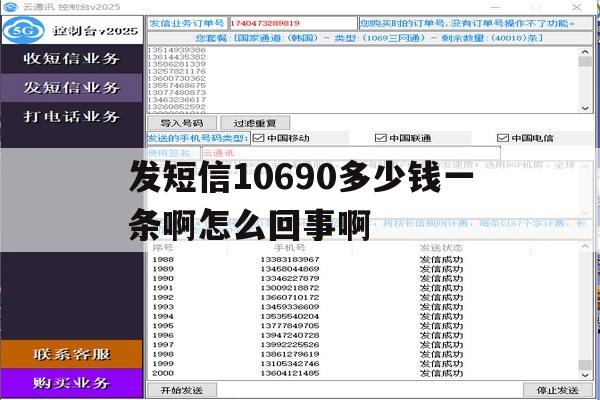Contact support via 联系客服
Screen dimensions: 600x400
pyautogui.click(x=72, y=354)
